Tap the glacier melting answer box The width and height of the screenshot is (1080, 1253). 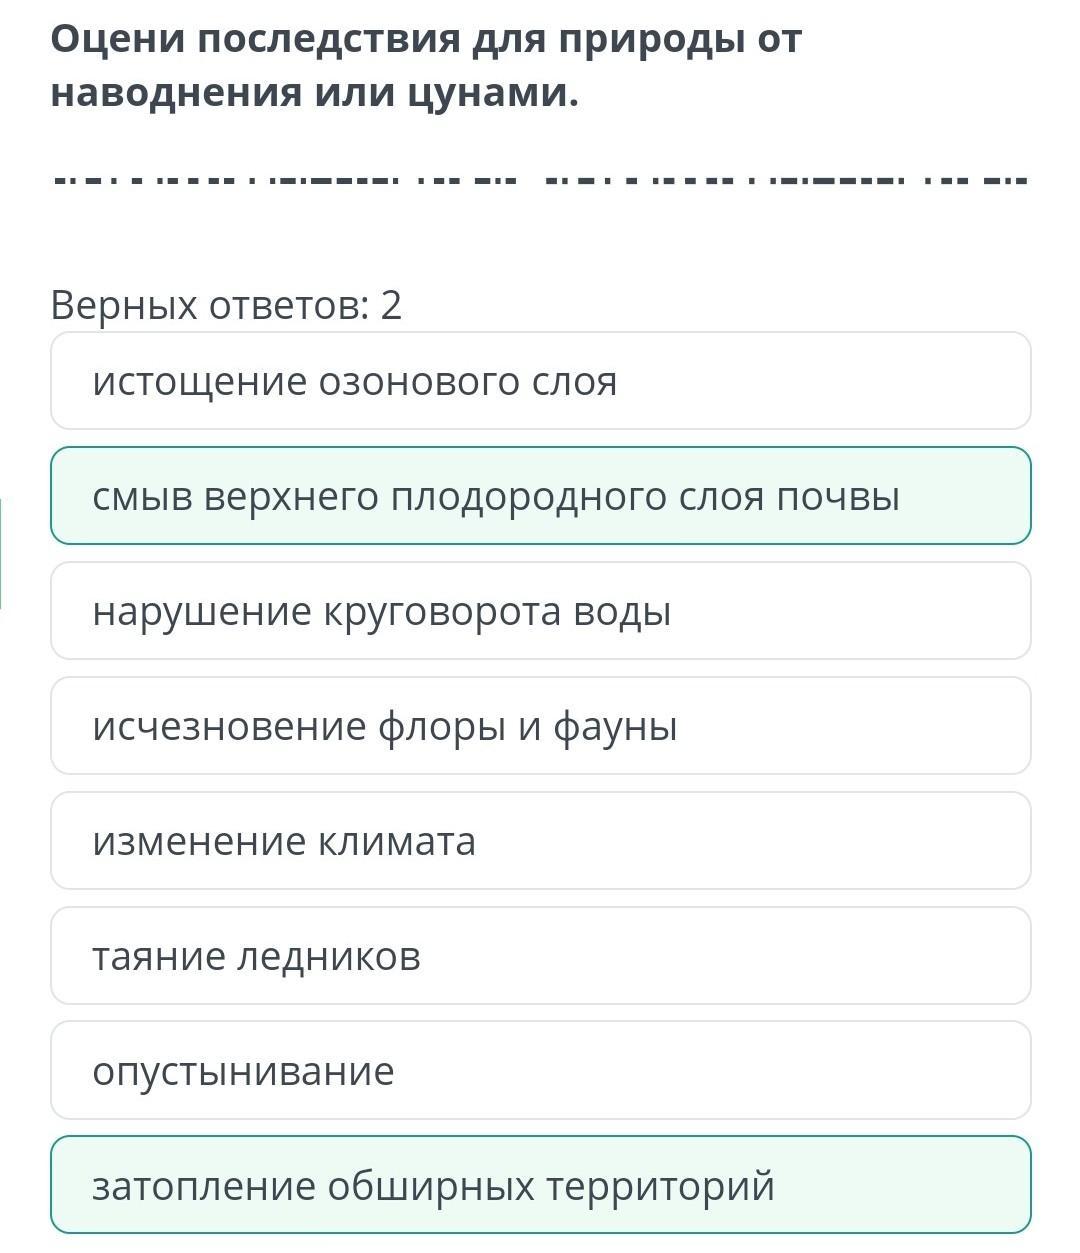coord(540,956)
